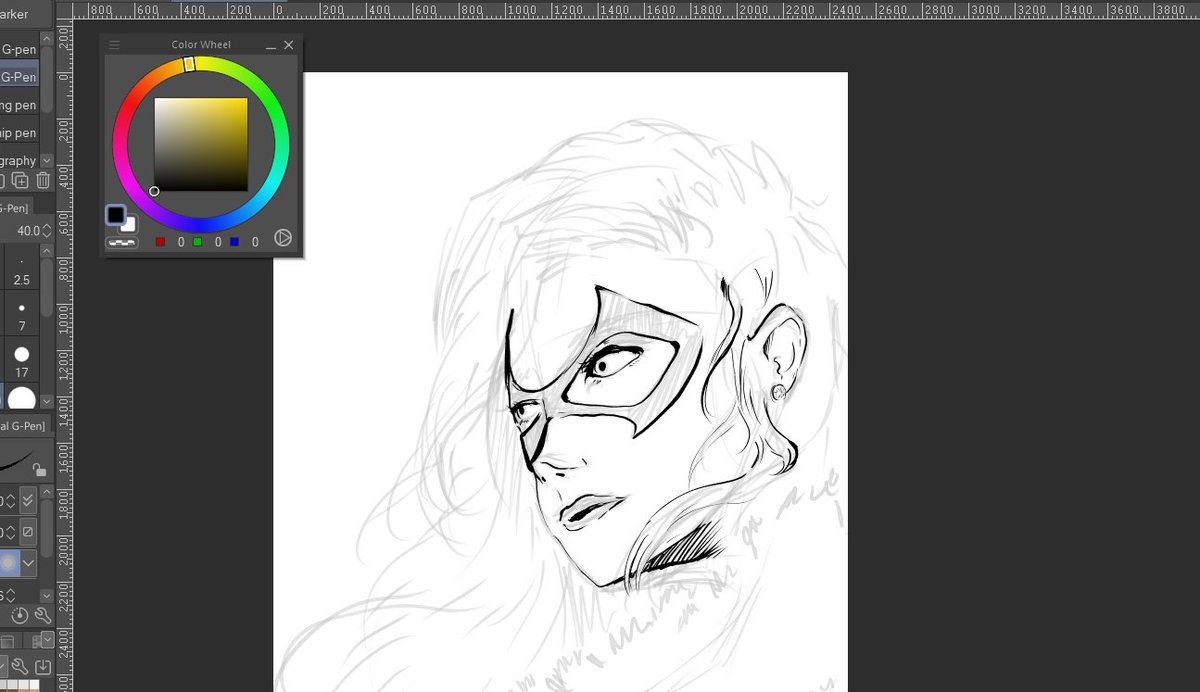
Task: Open brush size dynamics button with double chevron
Action: pos(28,499)
